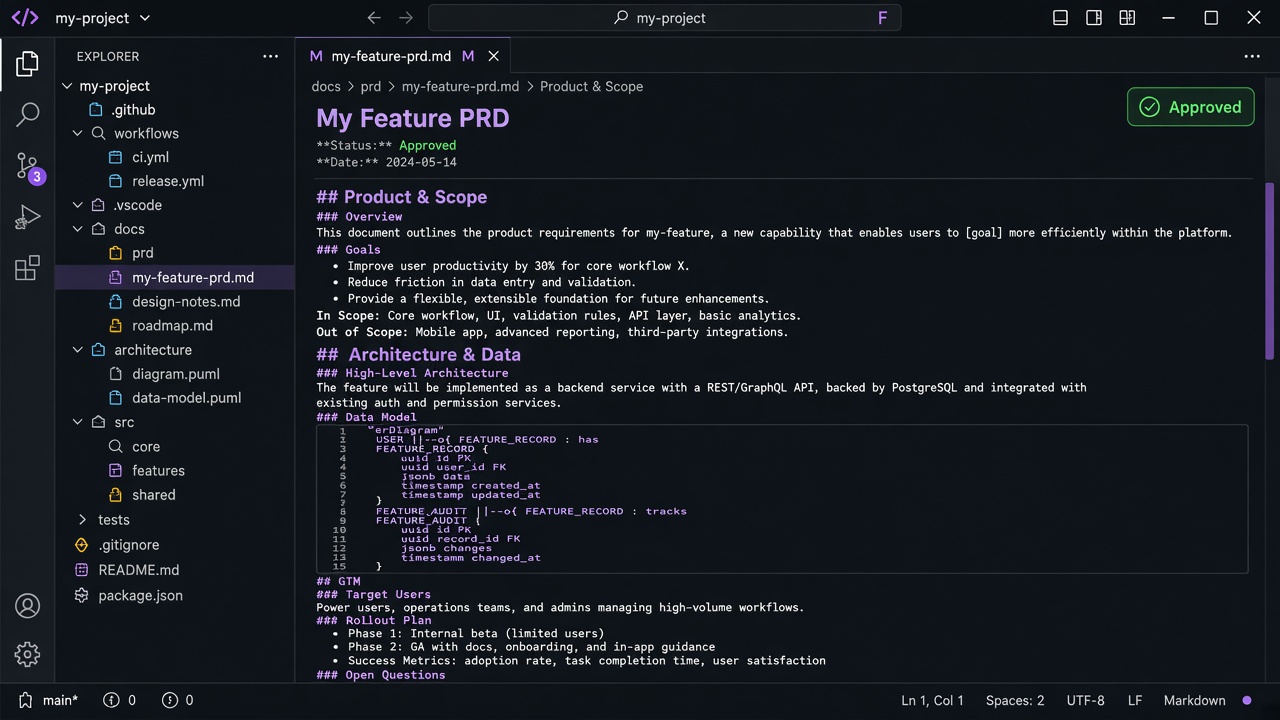Click the my-project command search box
Viewport: 1280px width, 720px height.
[664, 18]
